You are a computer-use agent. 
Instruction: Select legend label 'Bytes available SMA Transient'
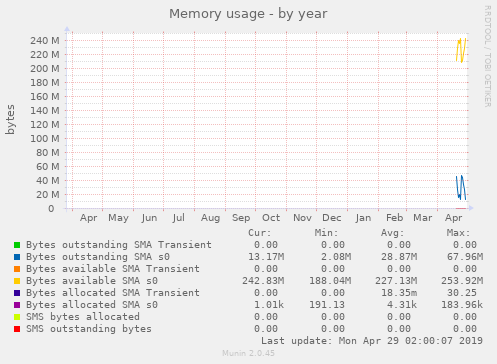tap(113, 269)
